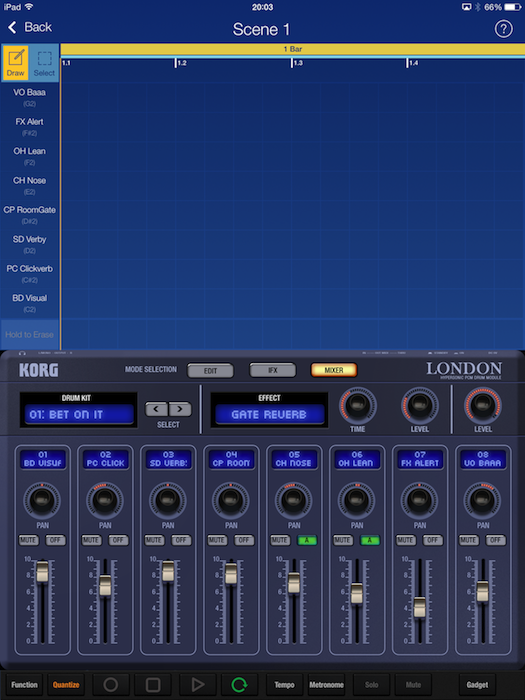Open the help question mark icon
The width and height of the screenshot is (525, 700).
(x=503, y=29)
